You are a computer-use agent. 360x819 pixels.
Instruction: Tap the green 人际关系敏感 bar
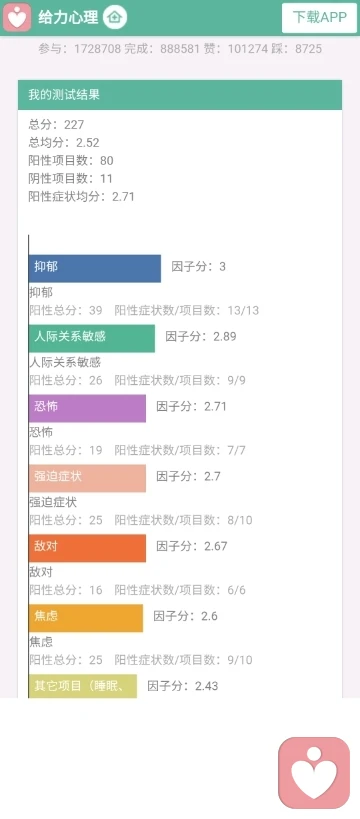pyautogui.click(x=92, y=338)
